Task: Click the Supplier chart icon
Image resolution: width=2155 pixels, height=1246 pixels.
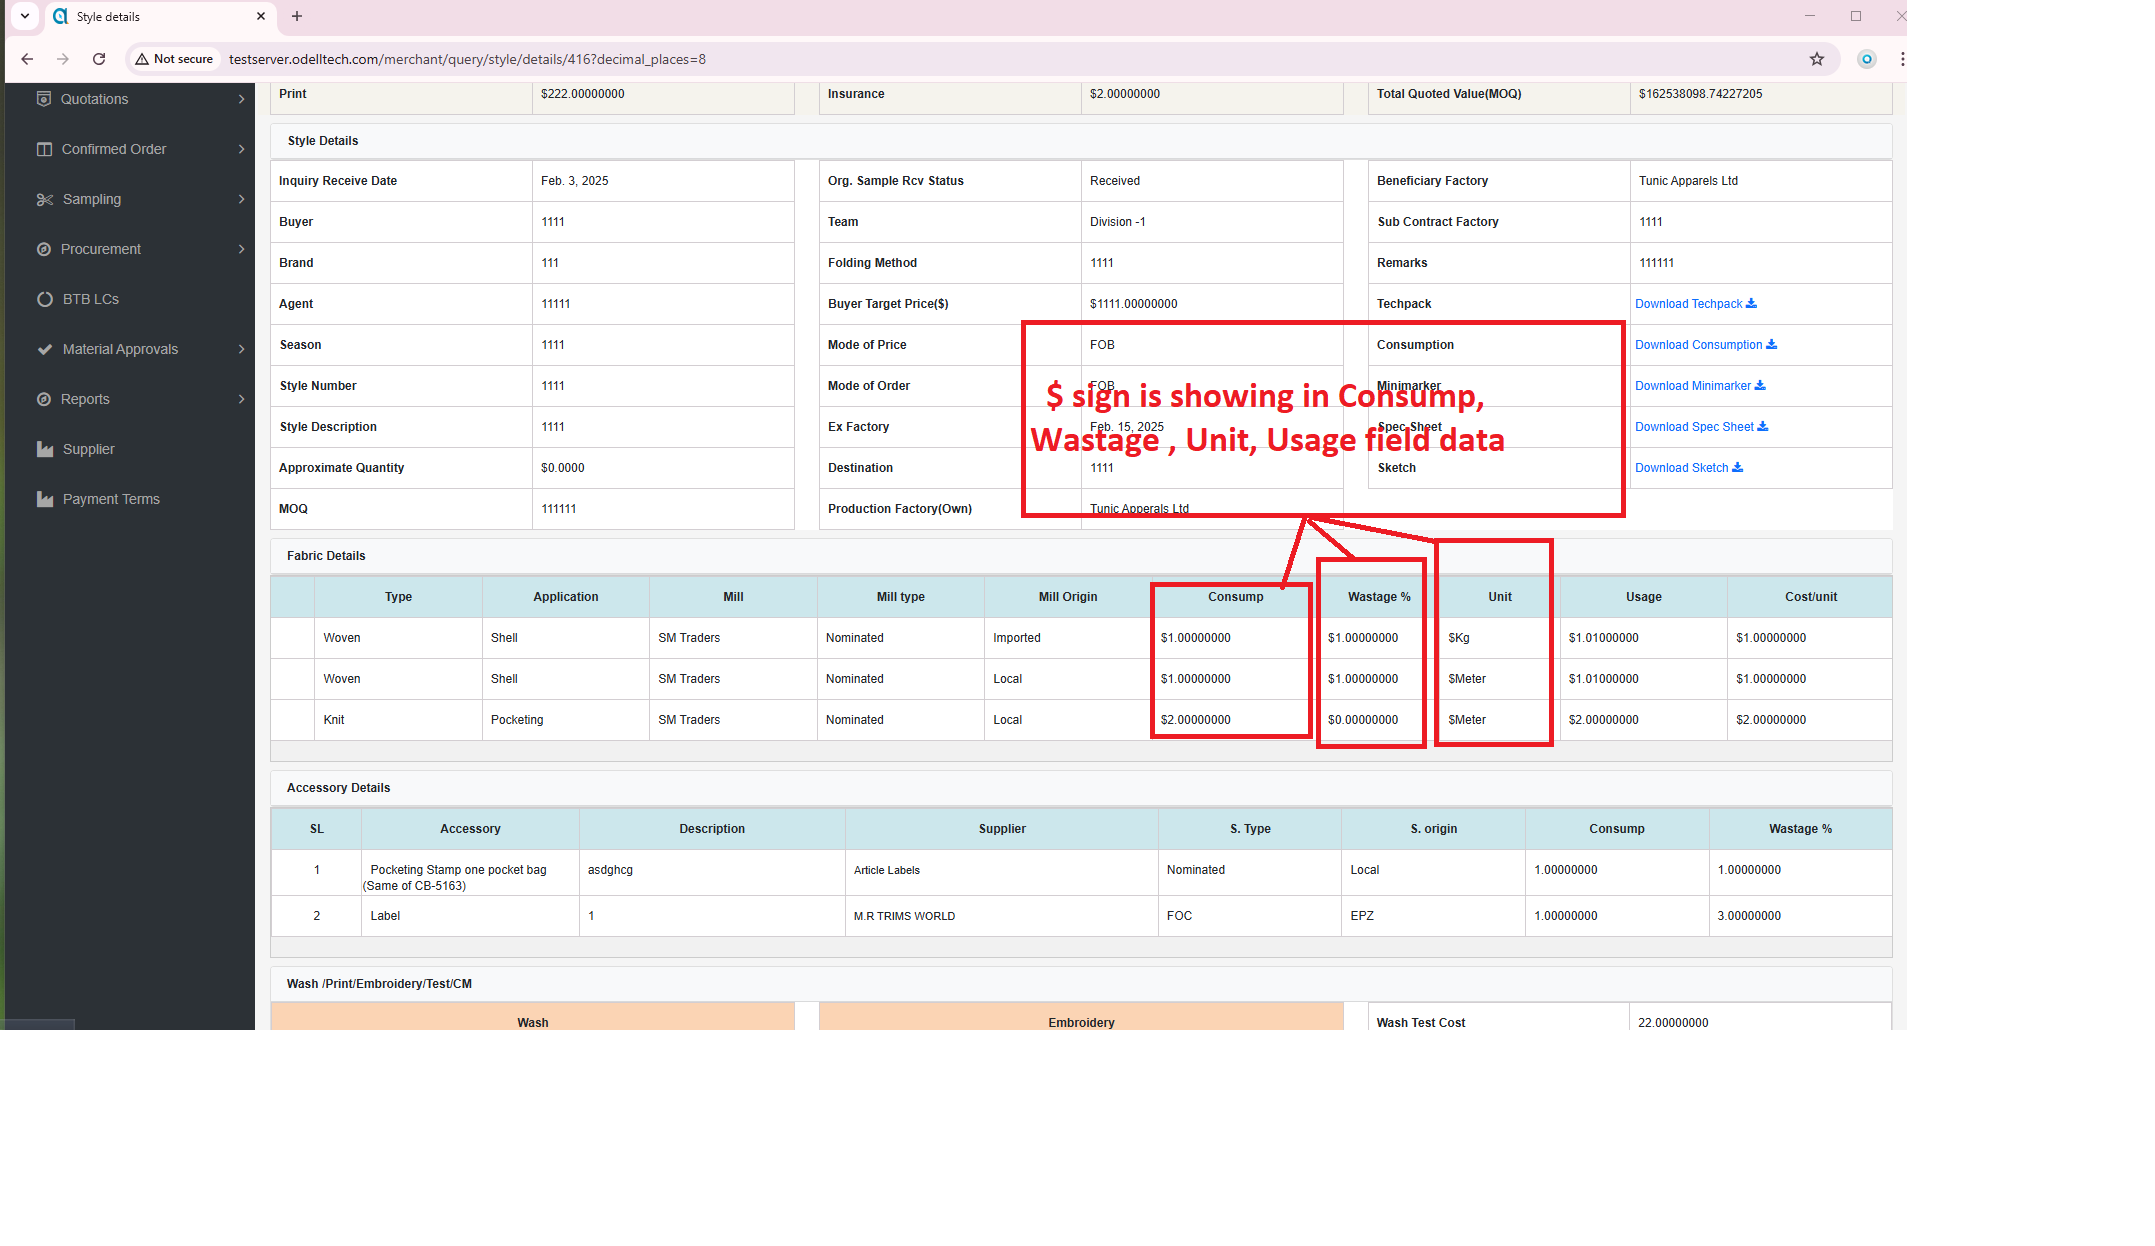Action: [45, 449]
